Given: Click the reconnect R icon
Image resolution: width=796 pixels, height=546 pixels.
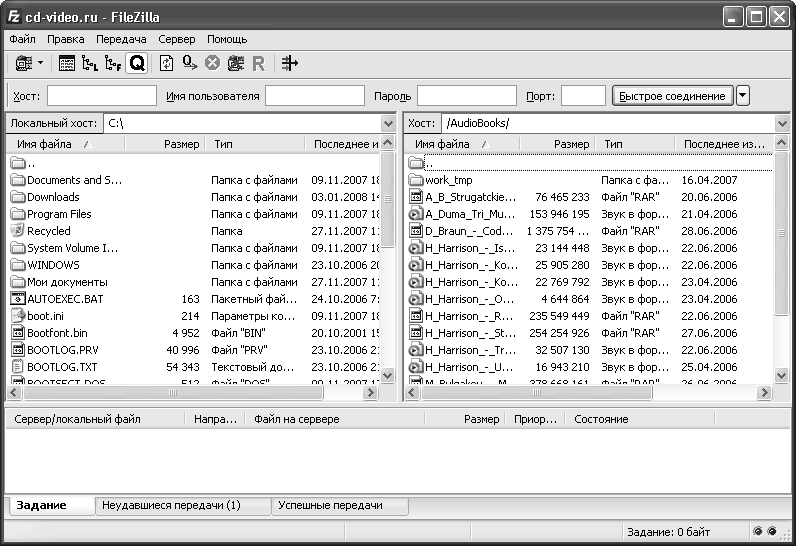Looking at the screenshot, I should (258, 63).
